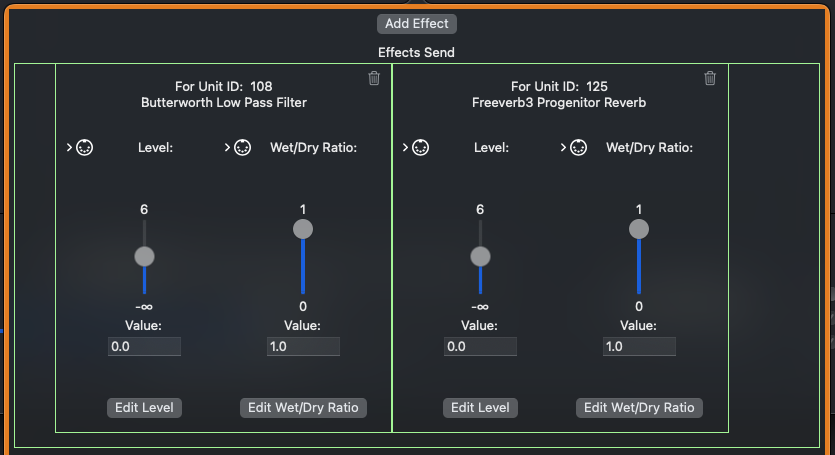Focus the Butterworth Level value field

click(144, 346)
